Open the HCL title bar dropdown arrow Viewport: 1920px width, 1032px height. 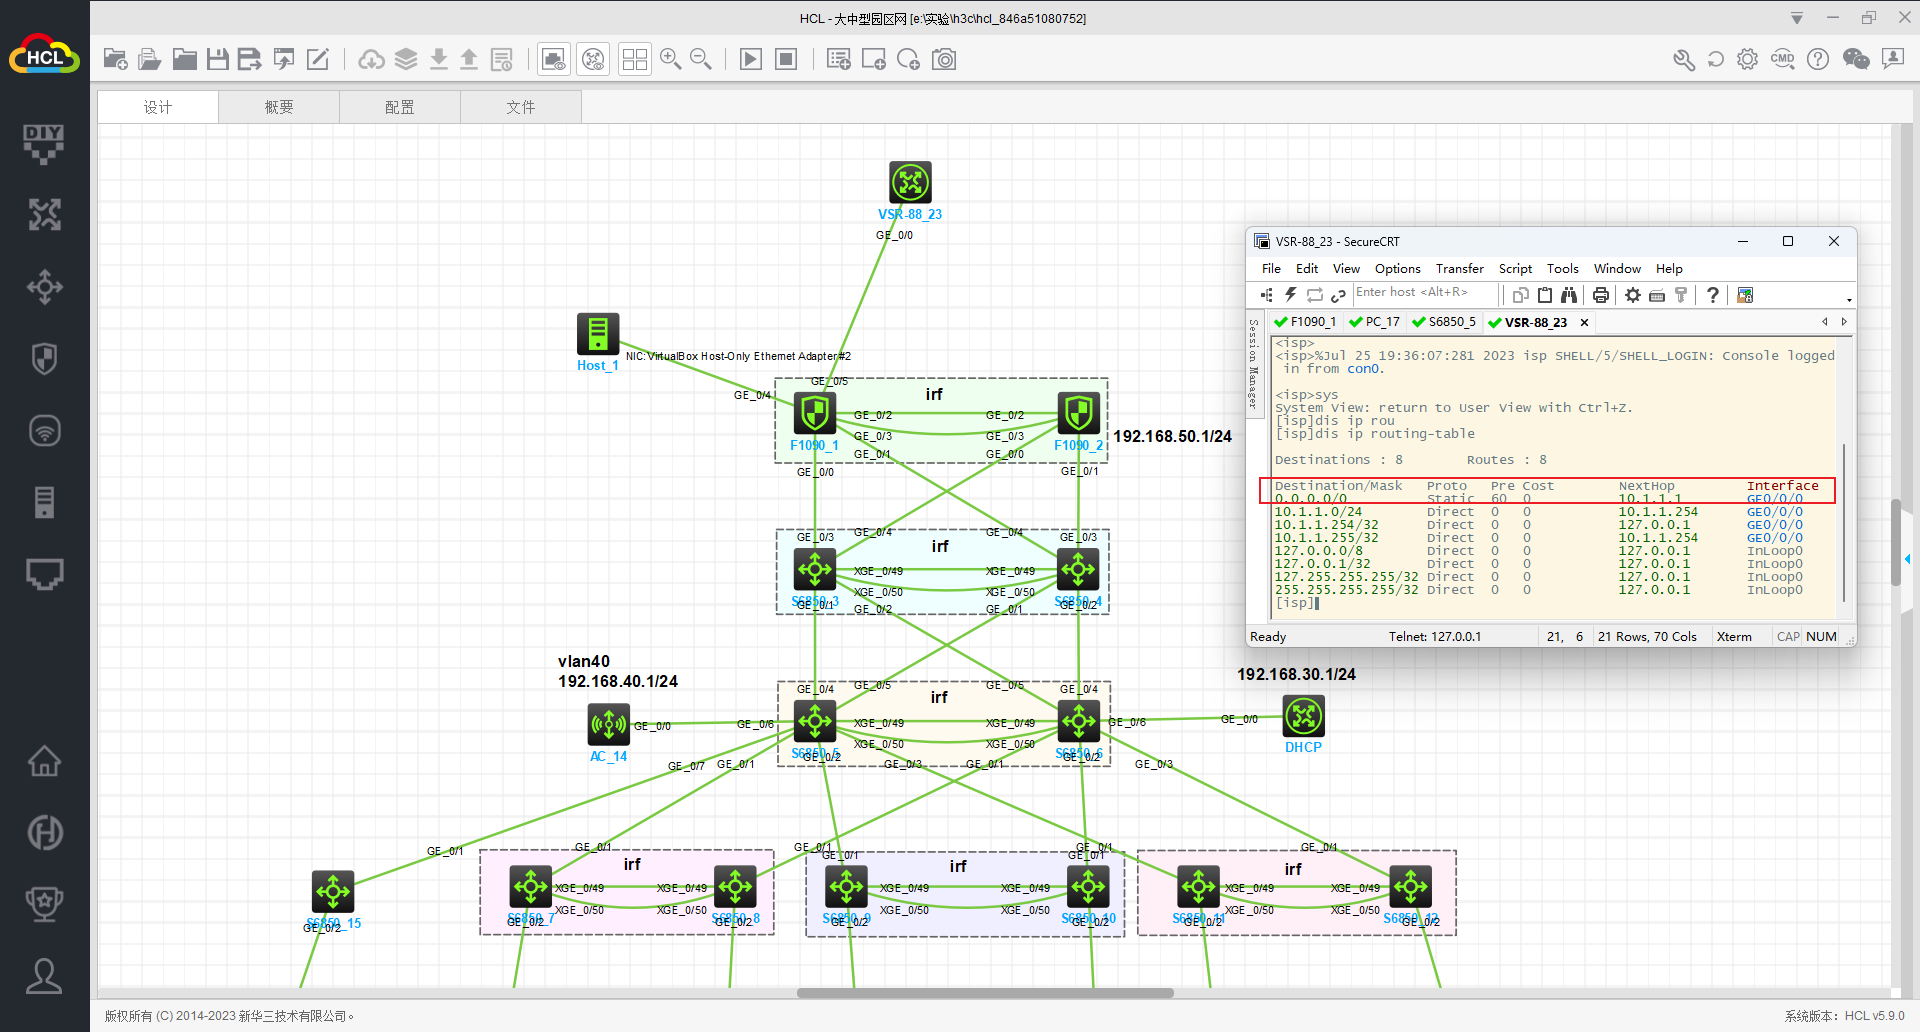pyautogui.click(x=1796, y=18)
